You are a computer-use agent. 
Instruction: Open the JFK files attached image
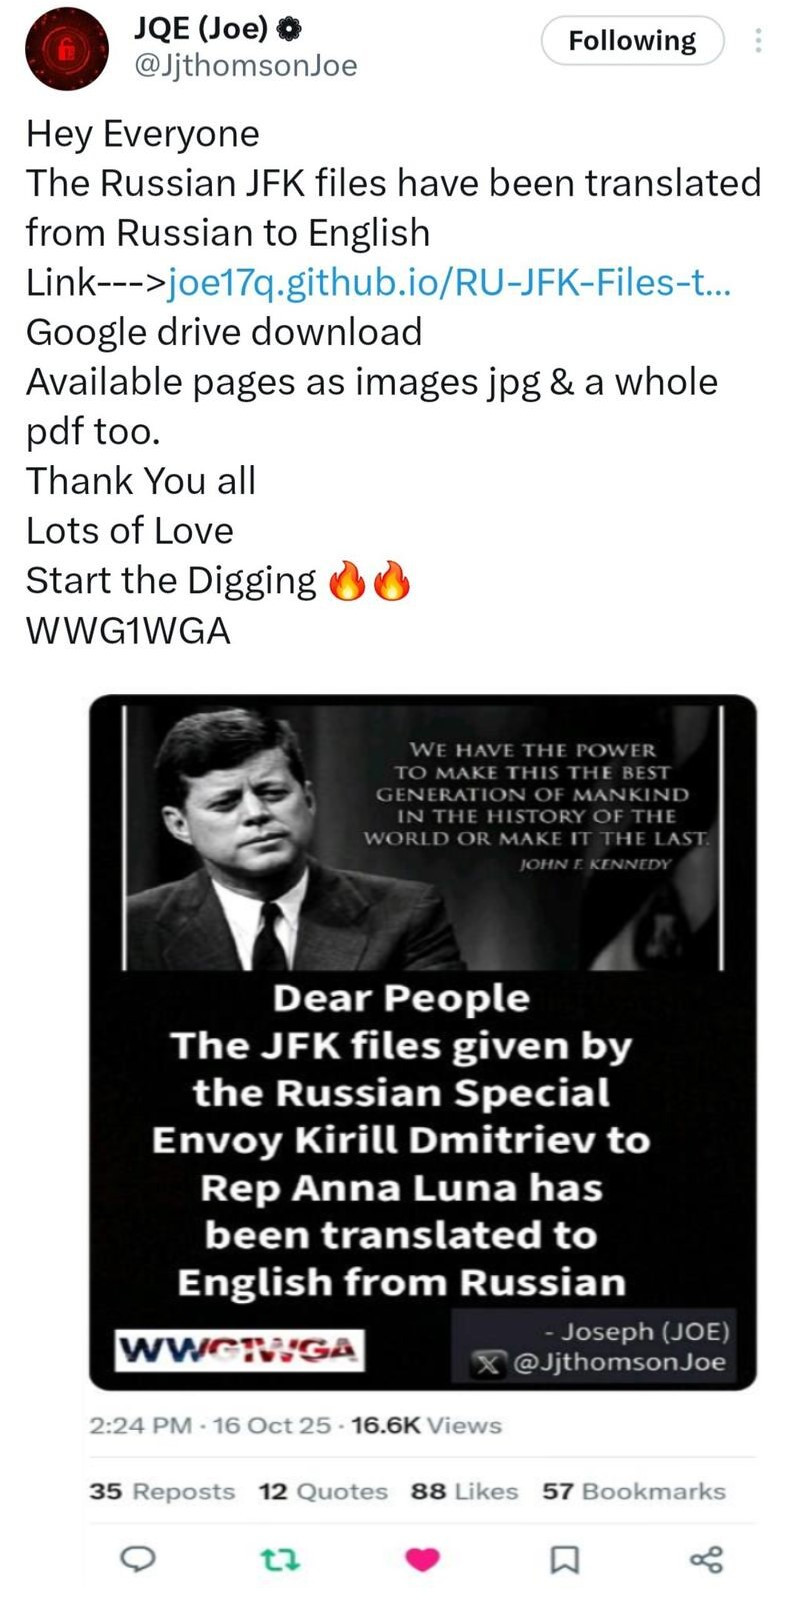(423, 1042)
